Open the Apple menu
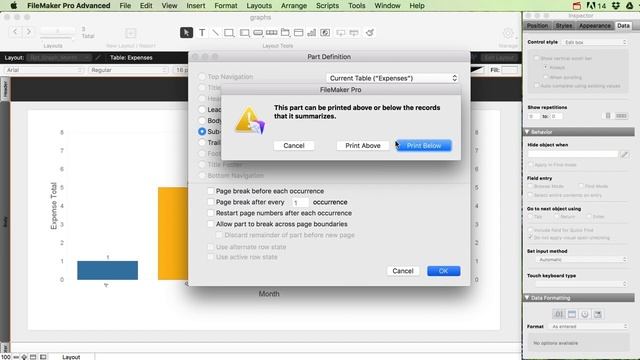 (x=13, y=6)
